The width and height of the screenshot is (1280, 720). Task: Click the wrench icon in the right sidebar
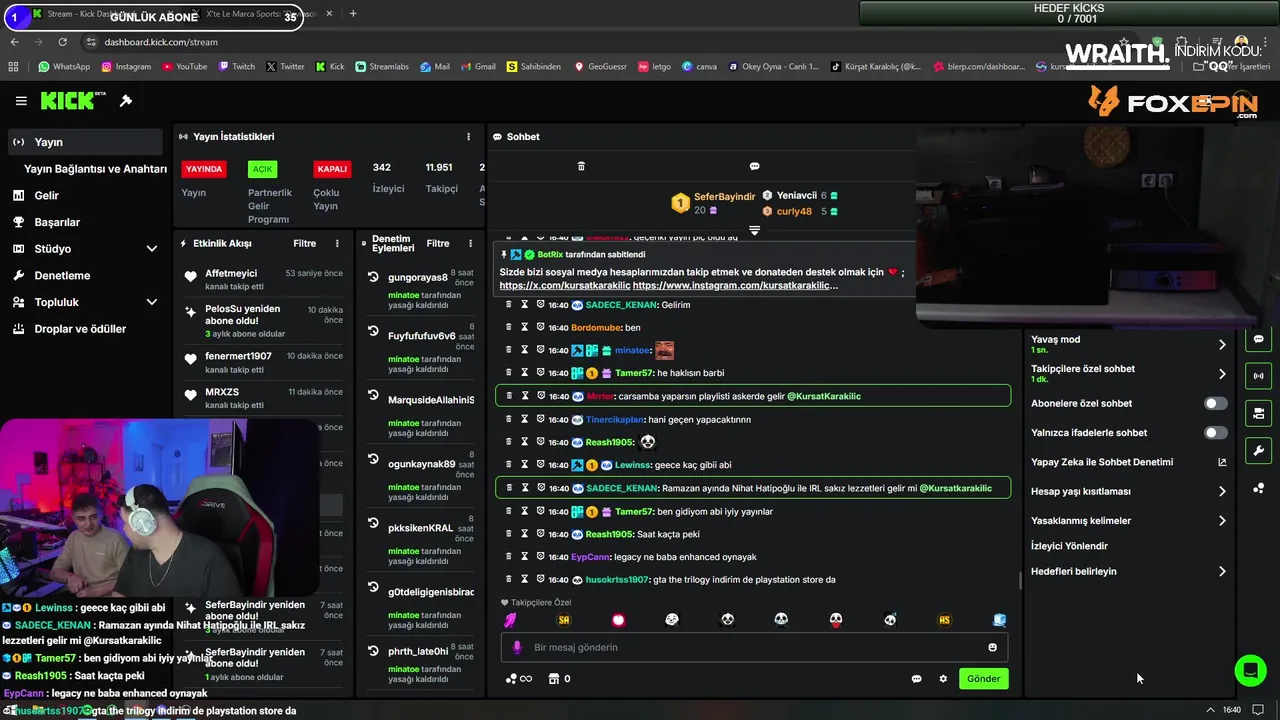click(x=1258, y=450)
